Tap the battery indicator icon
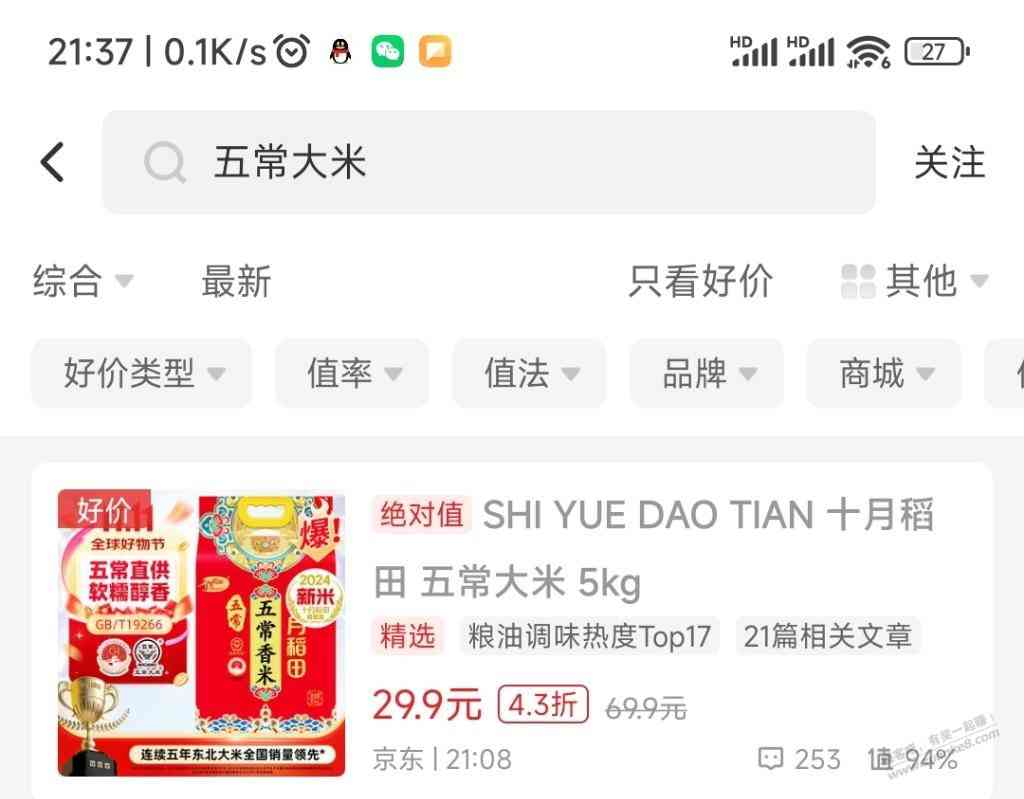This screenshot has height=799, width=1024. [x=936, y=52]
